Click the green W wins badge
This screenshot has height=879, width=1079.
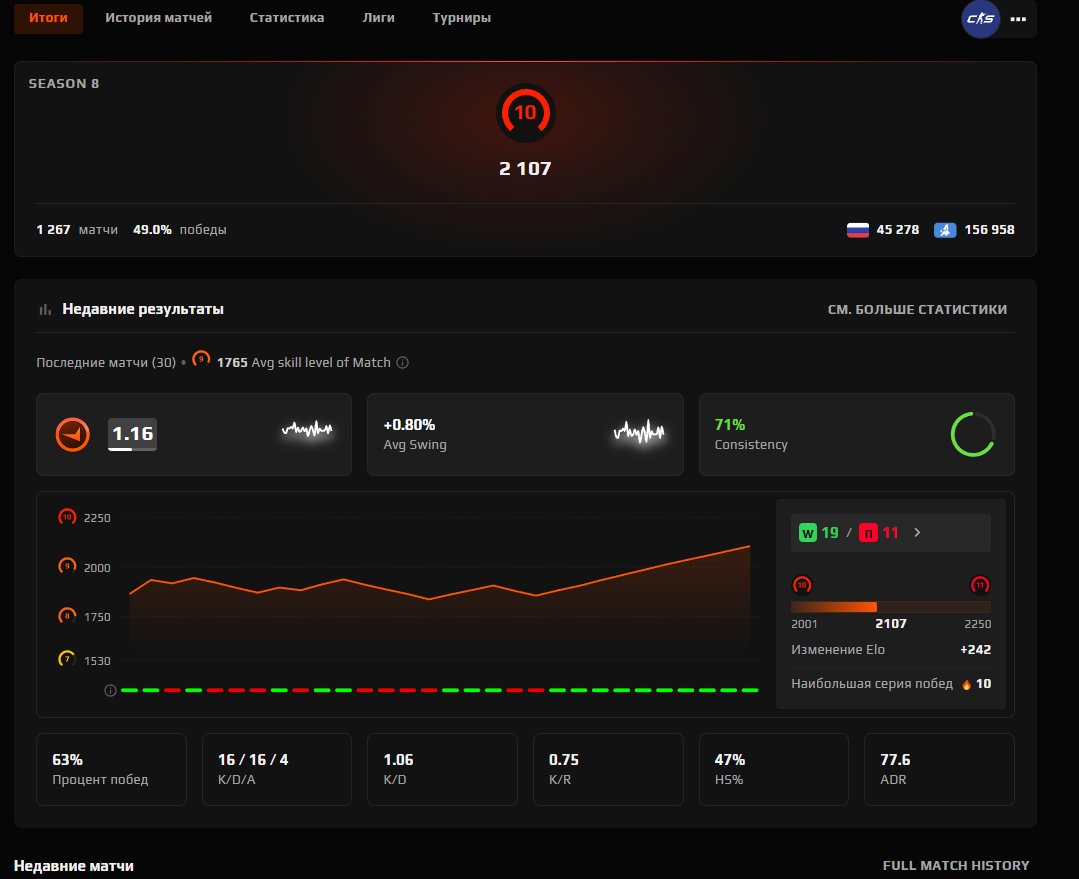pos(808,533)
